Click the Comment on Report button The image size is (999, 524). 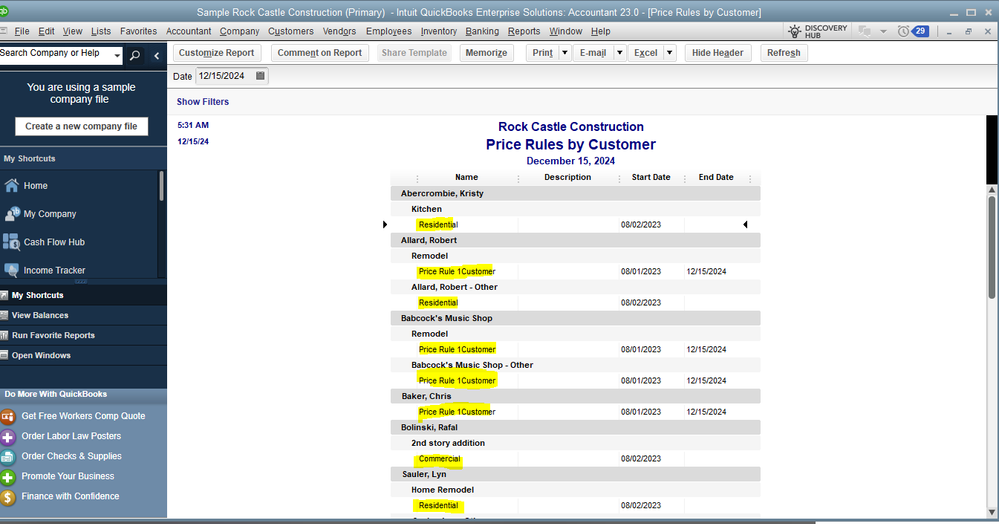(319, 53)
